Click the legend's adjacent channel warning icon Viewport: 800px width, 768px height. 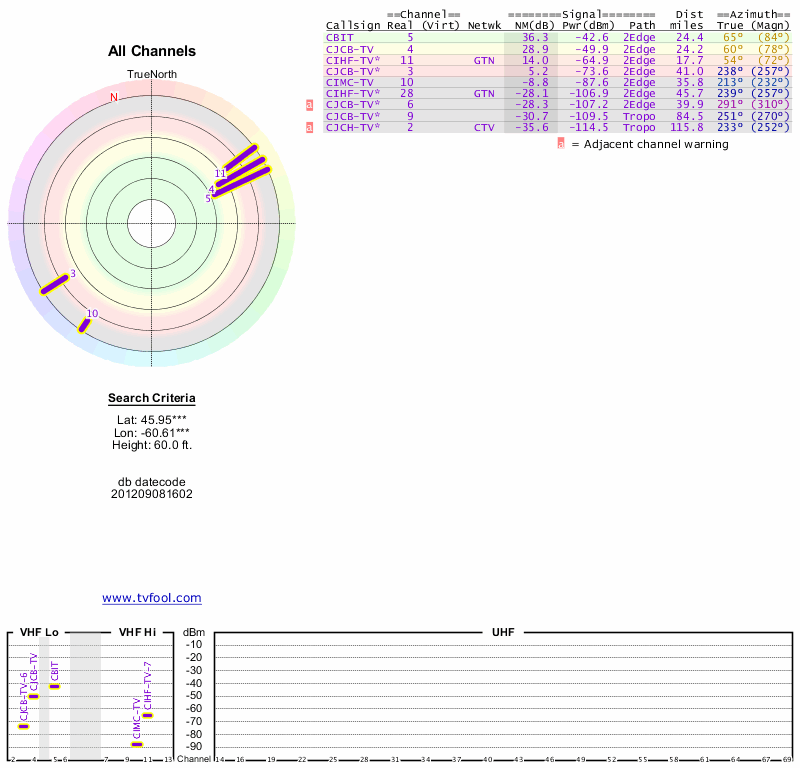(x=561, y=144)
